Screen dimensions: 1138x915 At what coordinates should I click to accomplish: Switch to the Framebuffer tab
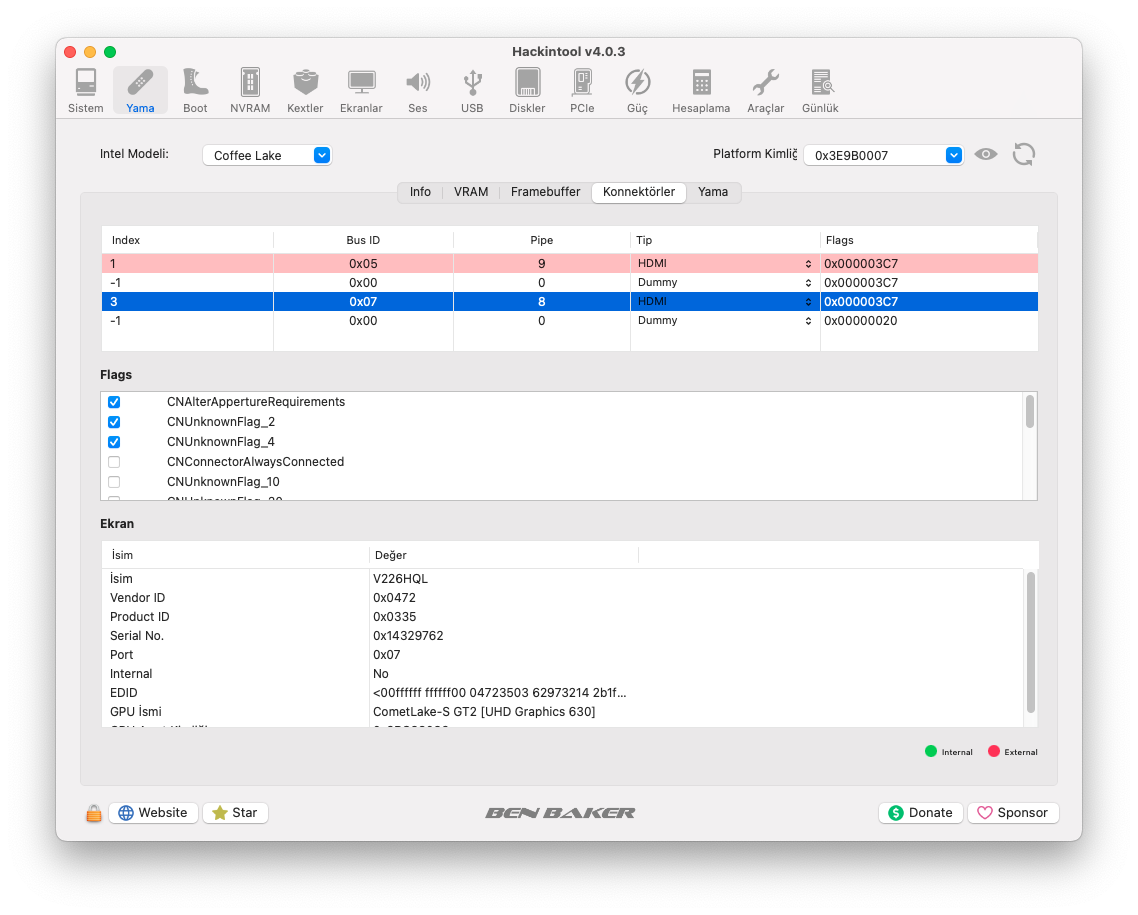coord(545,192)
